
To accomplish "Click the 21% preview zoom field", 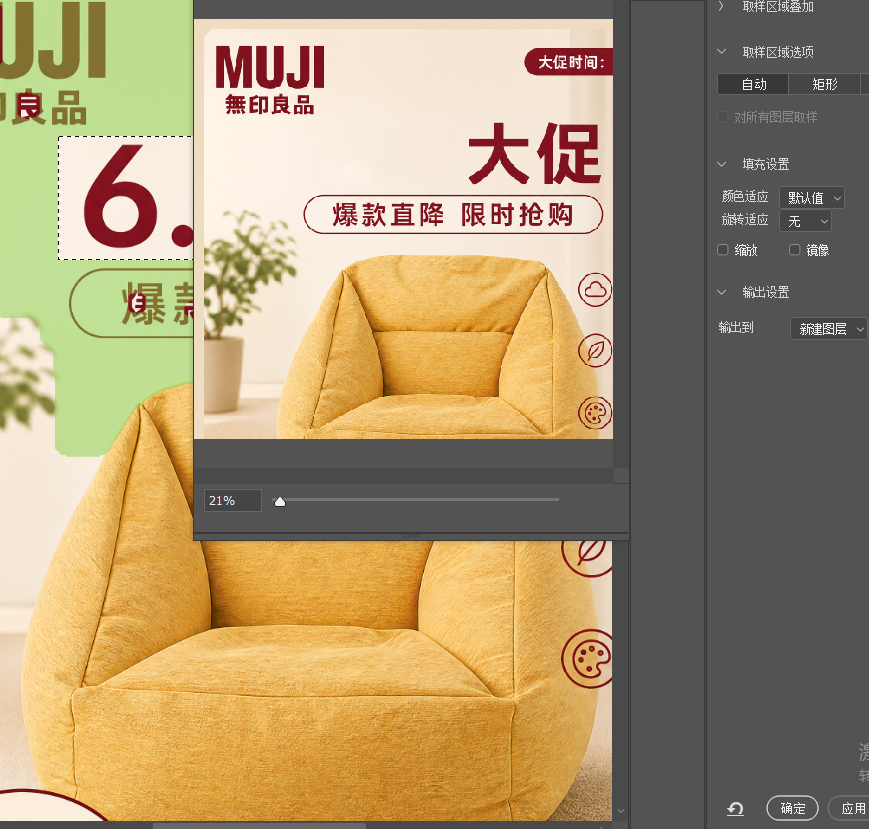I will 233,500.
